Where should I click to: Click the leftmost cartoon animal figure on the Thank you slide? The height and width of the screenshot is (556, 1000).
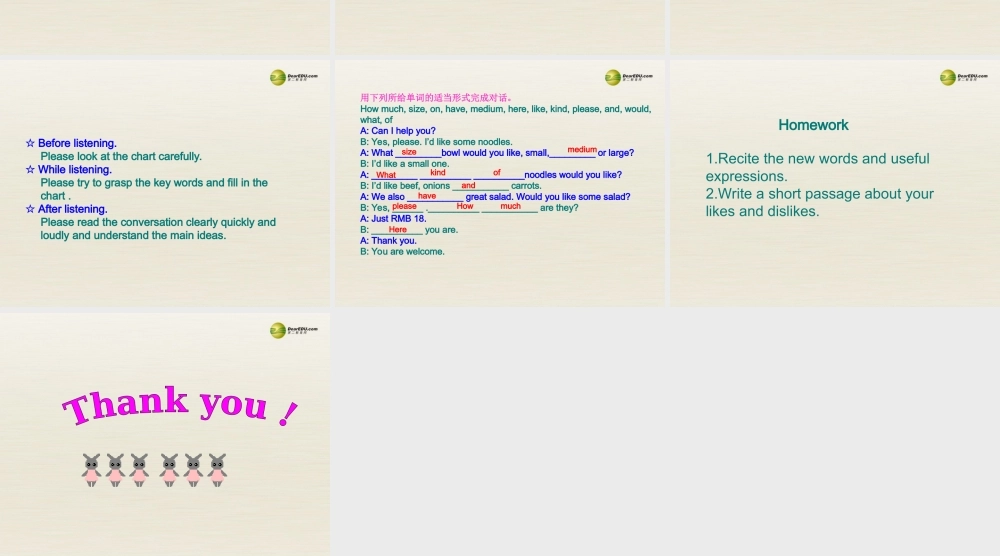(x=92, y=470)
